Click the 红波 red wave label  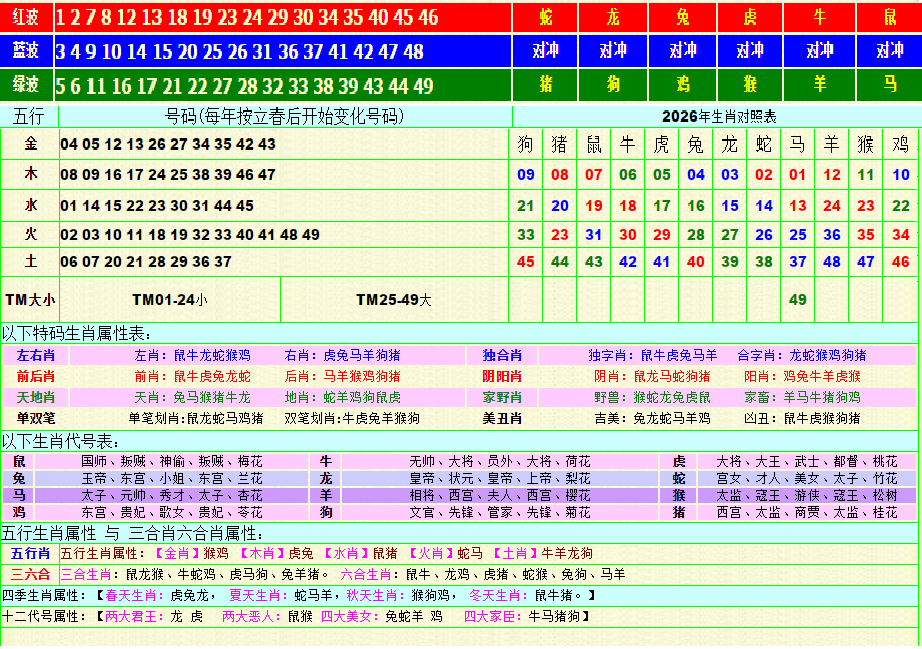pyautogui.click(x=26, y=17)
